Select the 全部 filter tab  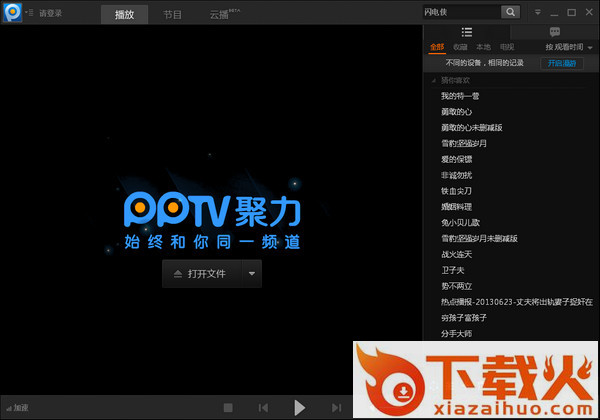(x=437, y=47)
